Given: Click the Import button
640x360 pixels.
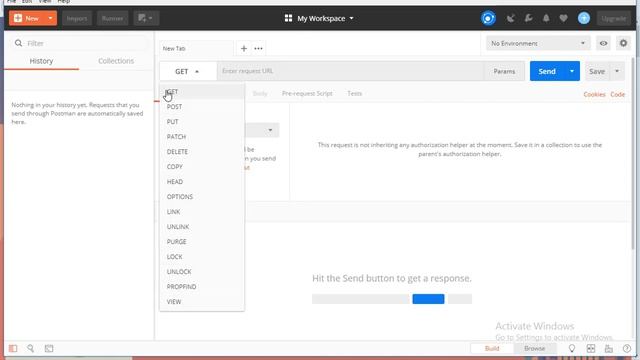Looking at the screenshot, I should coord(77,18).
